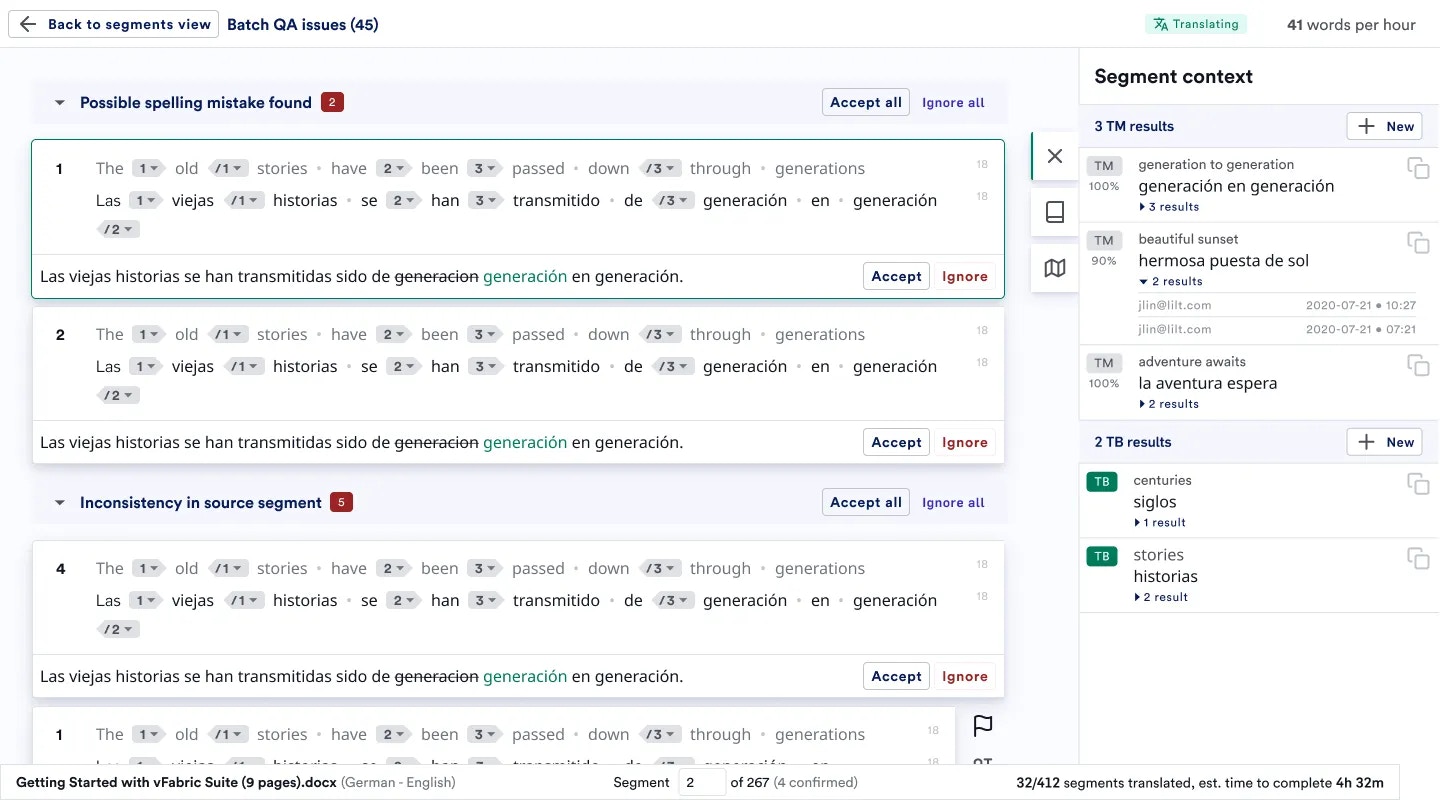Open the map icon in the side toolbar
Screen dimensions: 1440x800
pos(1055,268)
